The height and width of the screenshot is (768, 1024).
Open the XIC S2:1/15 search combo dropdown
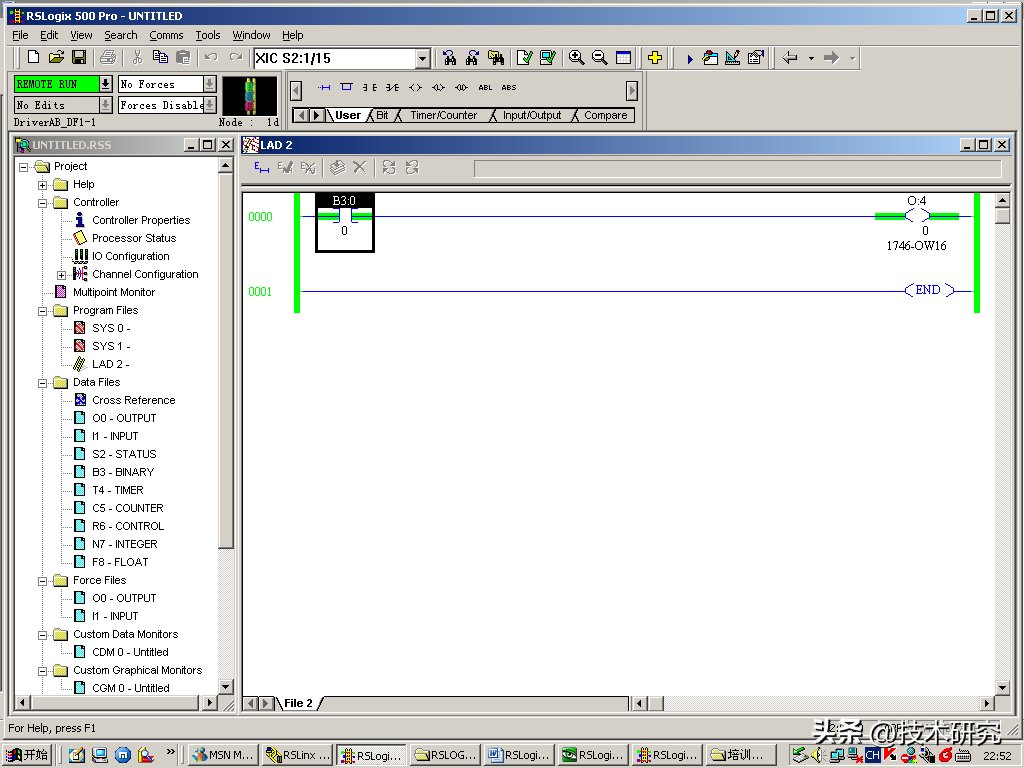tap(422, 59)
